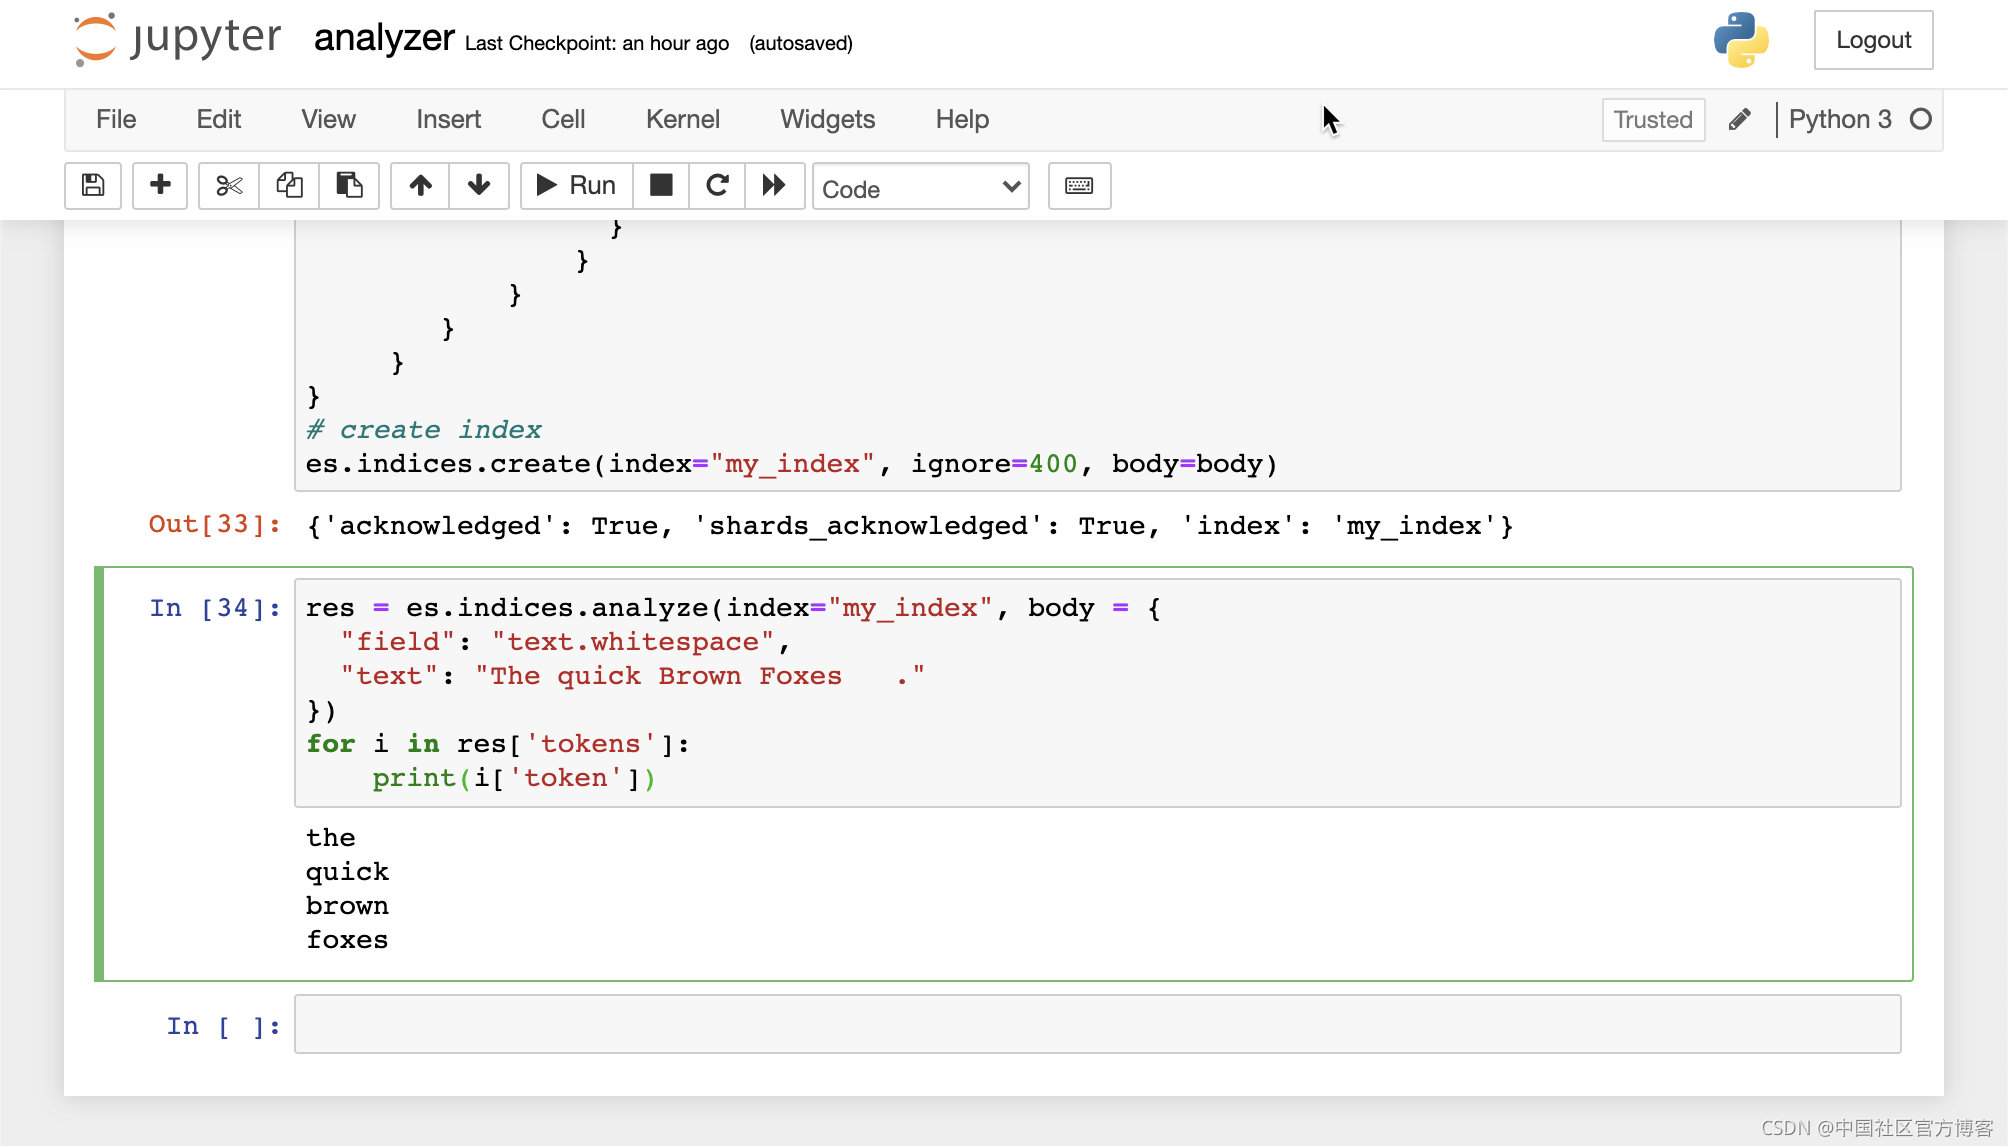Interrupt the kernel with stop icon
Image resolution: width=2008 pixels, height=1146 pixels.
(660, 186)
